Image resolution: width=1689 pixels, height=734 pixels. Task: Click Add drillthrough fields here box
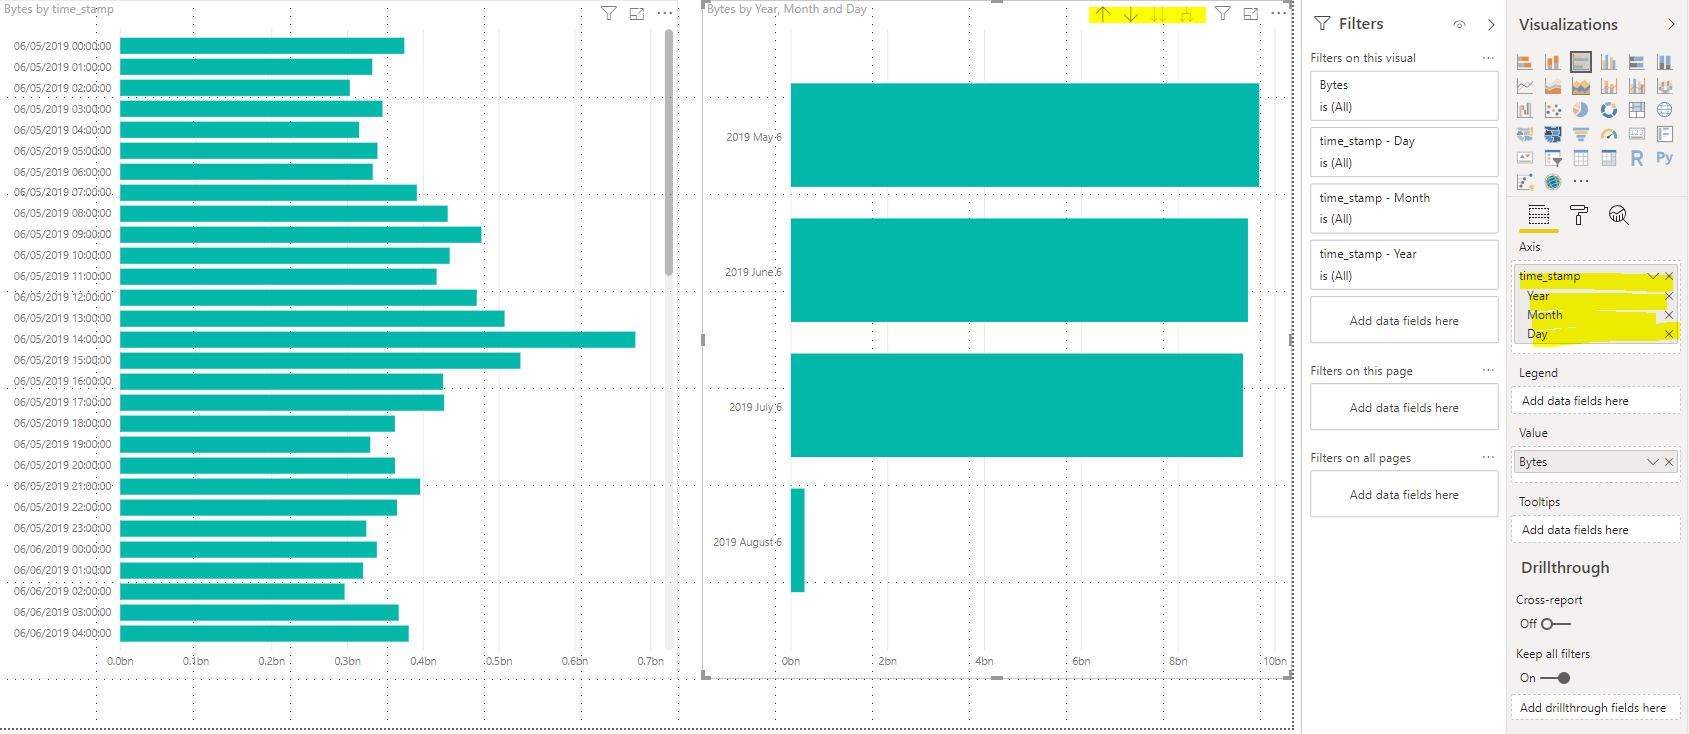click(x=1595, y=708)
